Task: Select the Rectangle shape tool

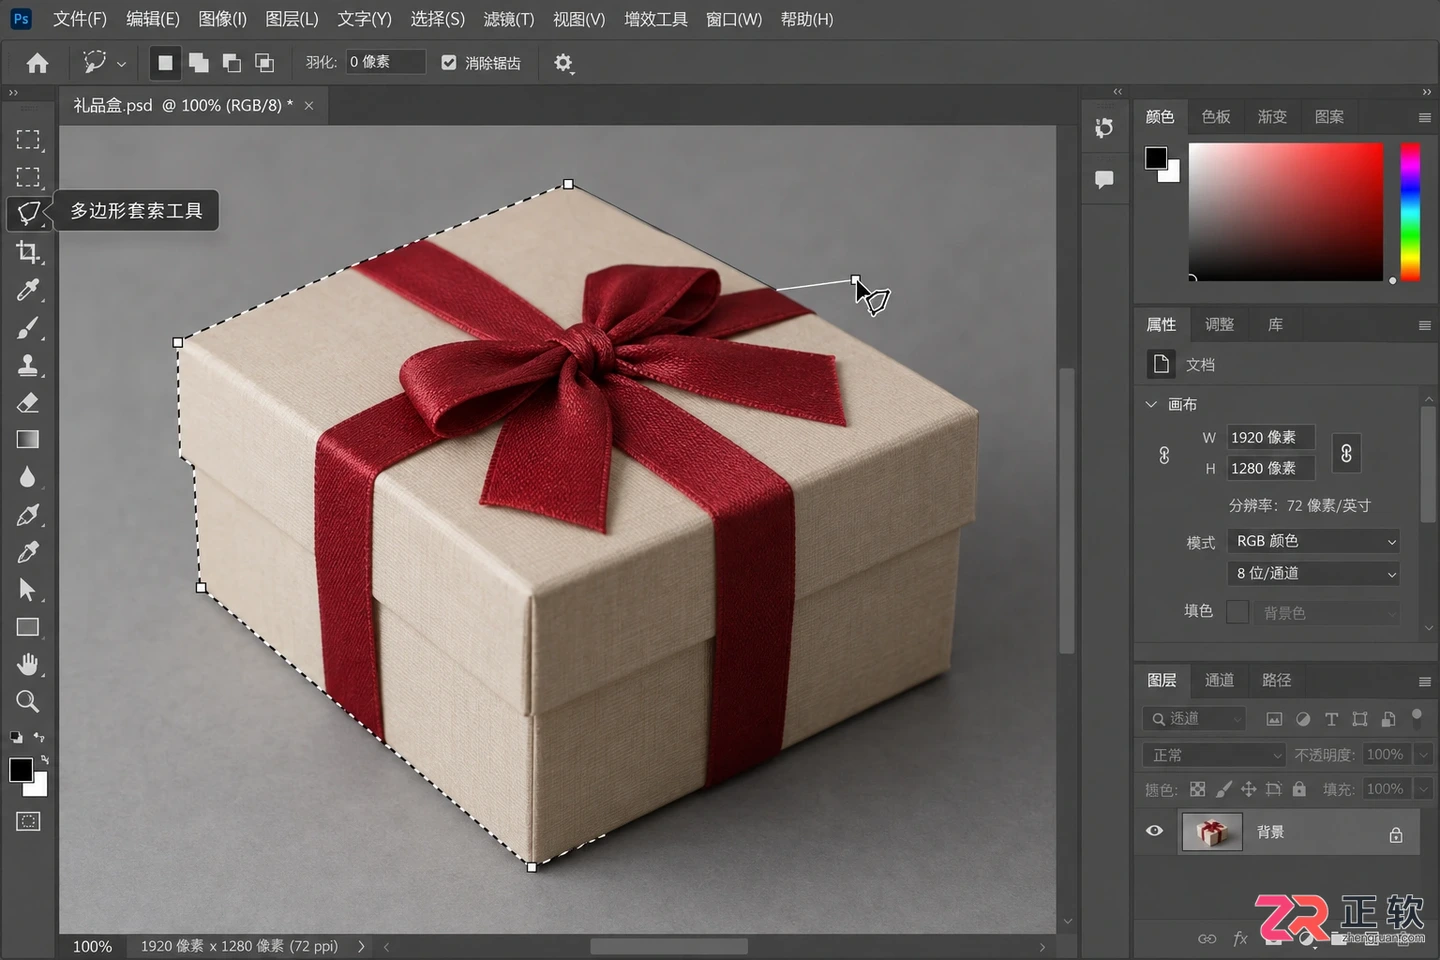Action: point(28,627)
